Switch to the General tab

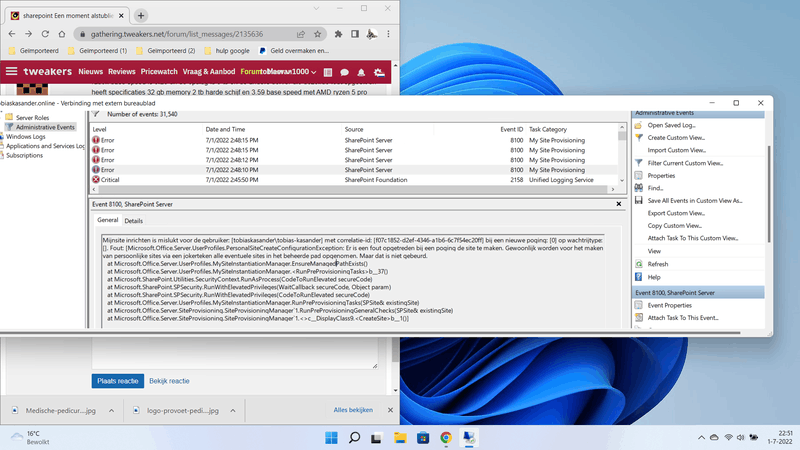(108, 220)
